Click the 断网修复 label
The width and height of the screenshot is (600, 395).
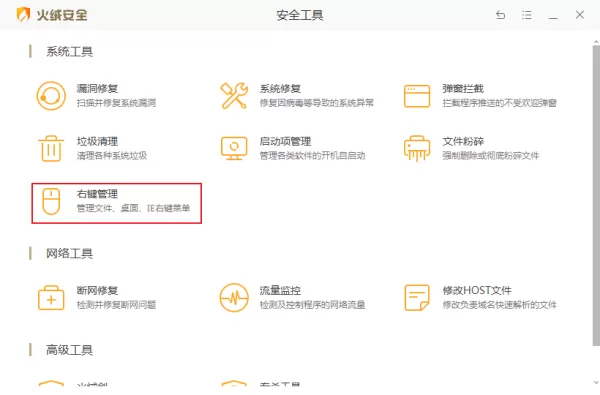coord(97,291)
